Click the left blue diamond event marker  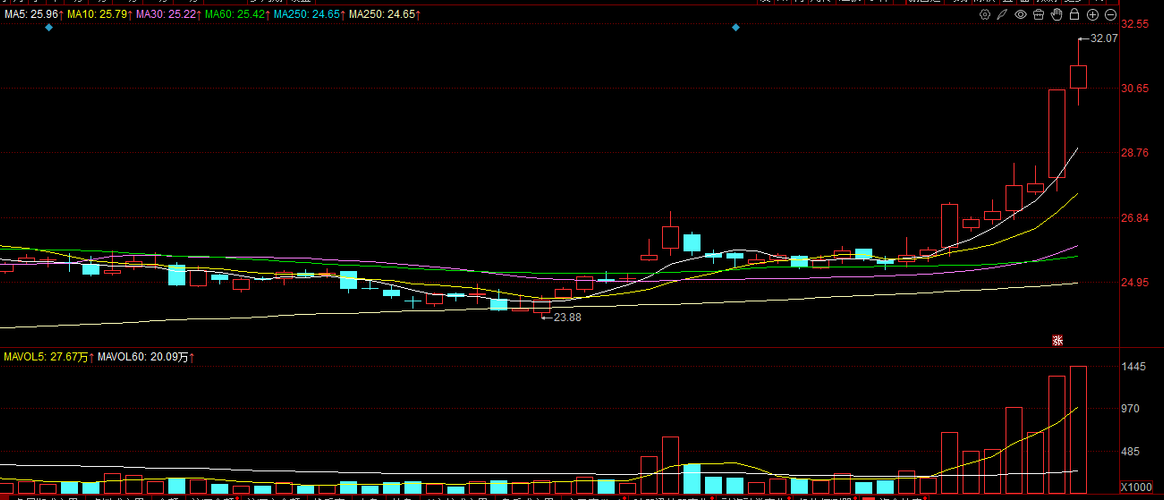point(48,27)
